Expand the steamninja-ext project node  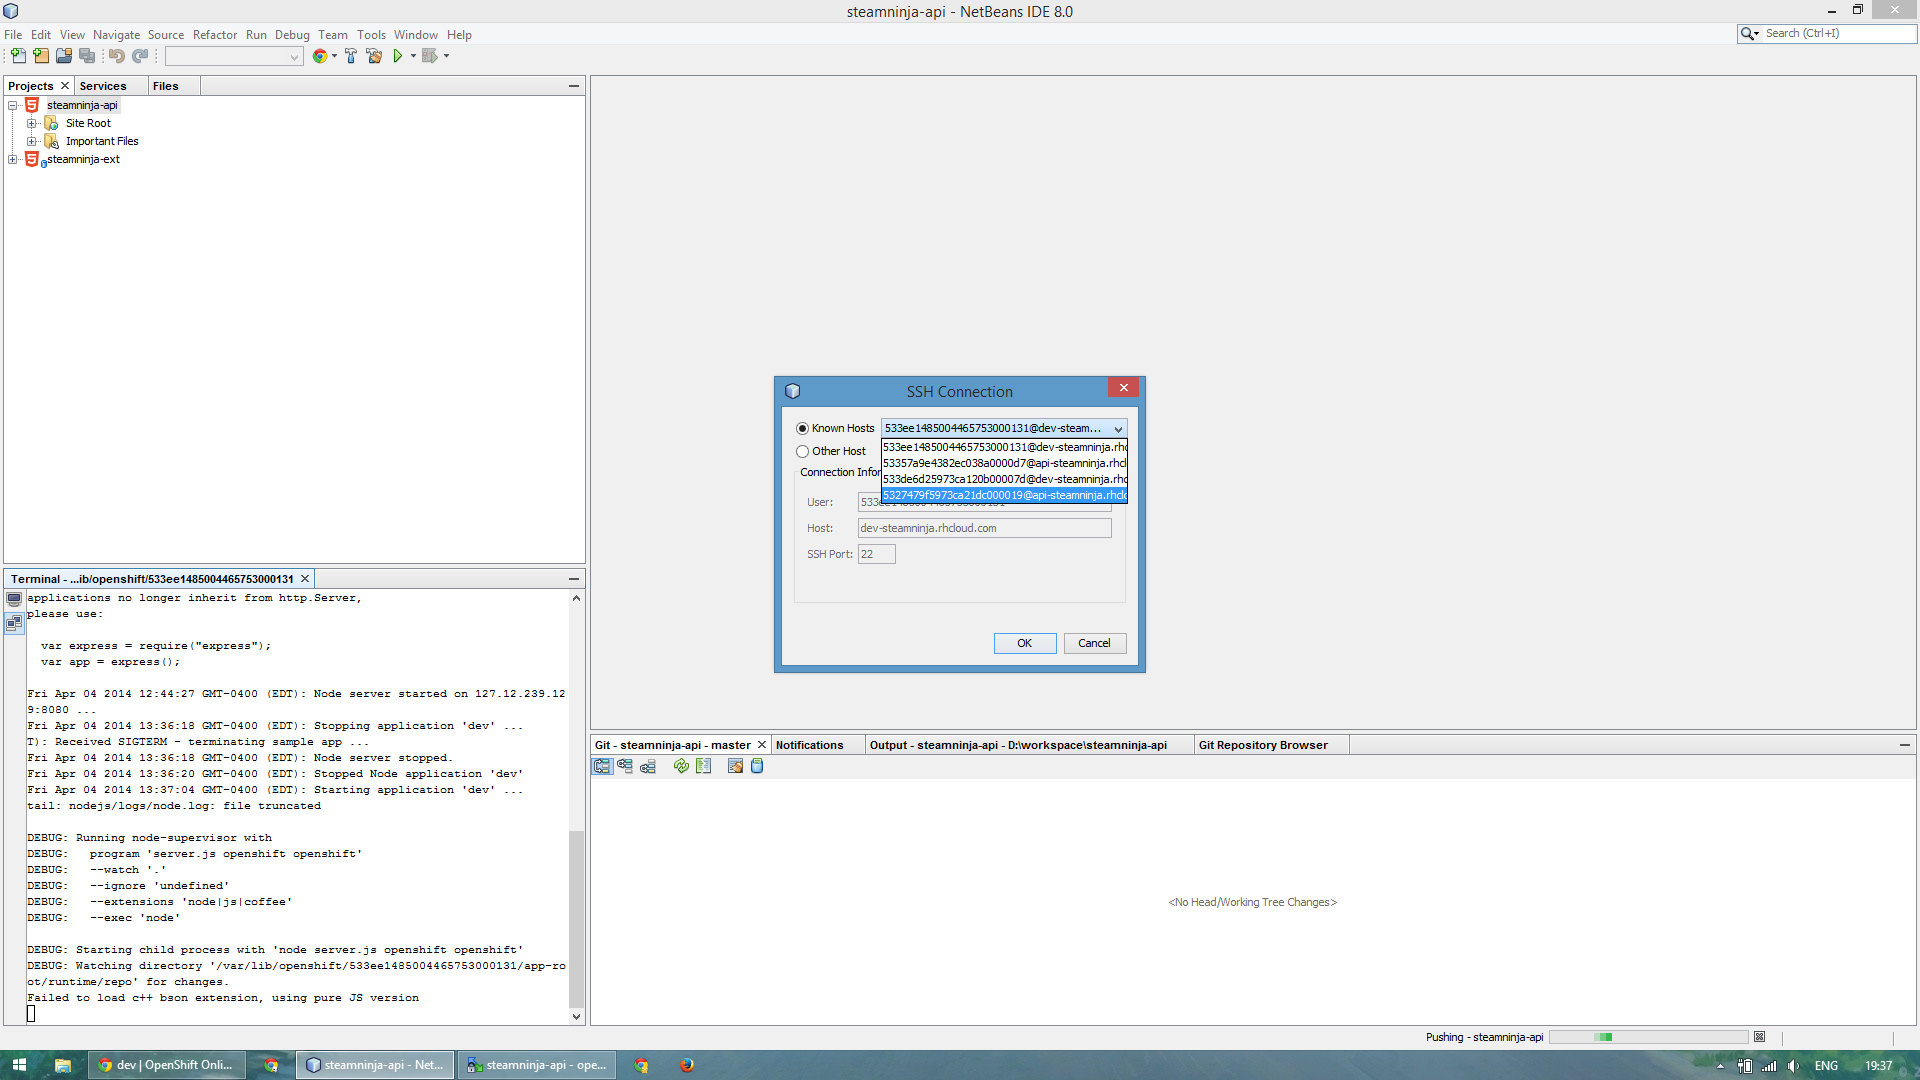pos(13,160)
